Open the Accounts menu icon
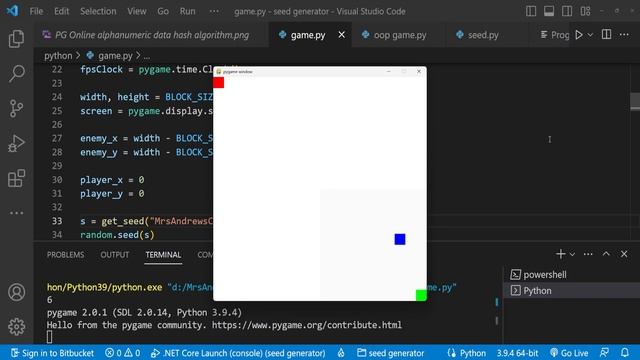Screen dimensions: 640x360 click(x=16, y=292)
